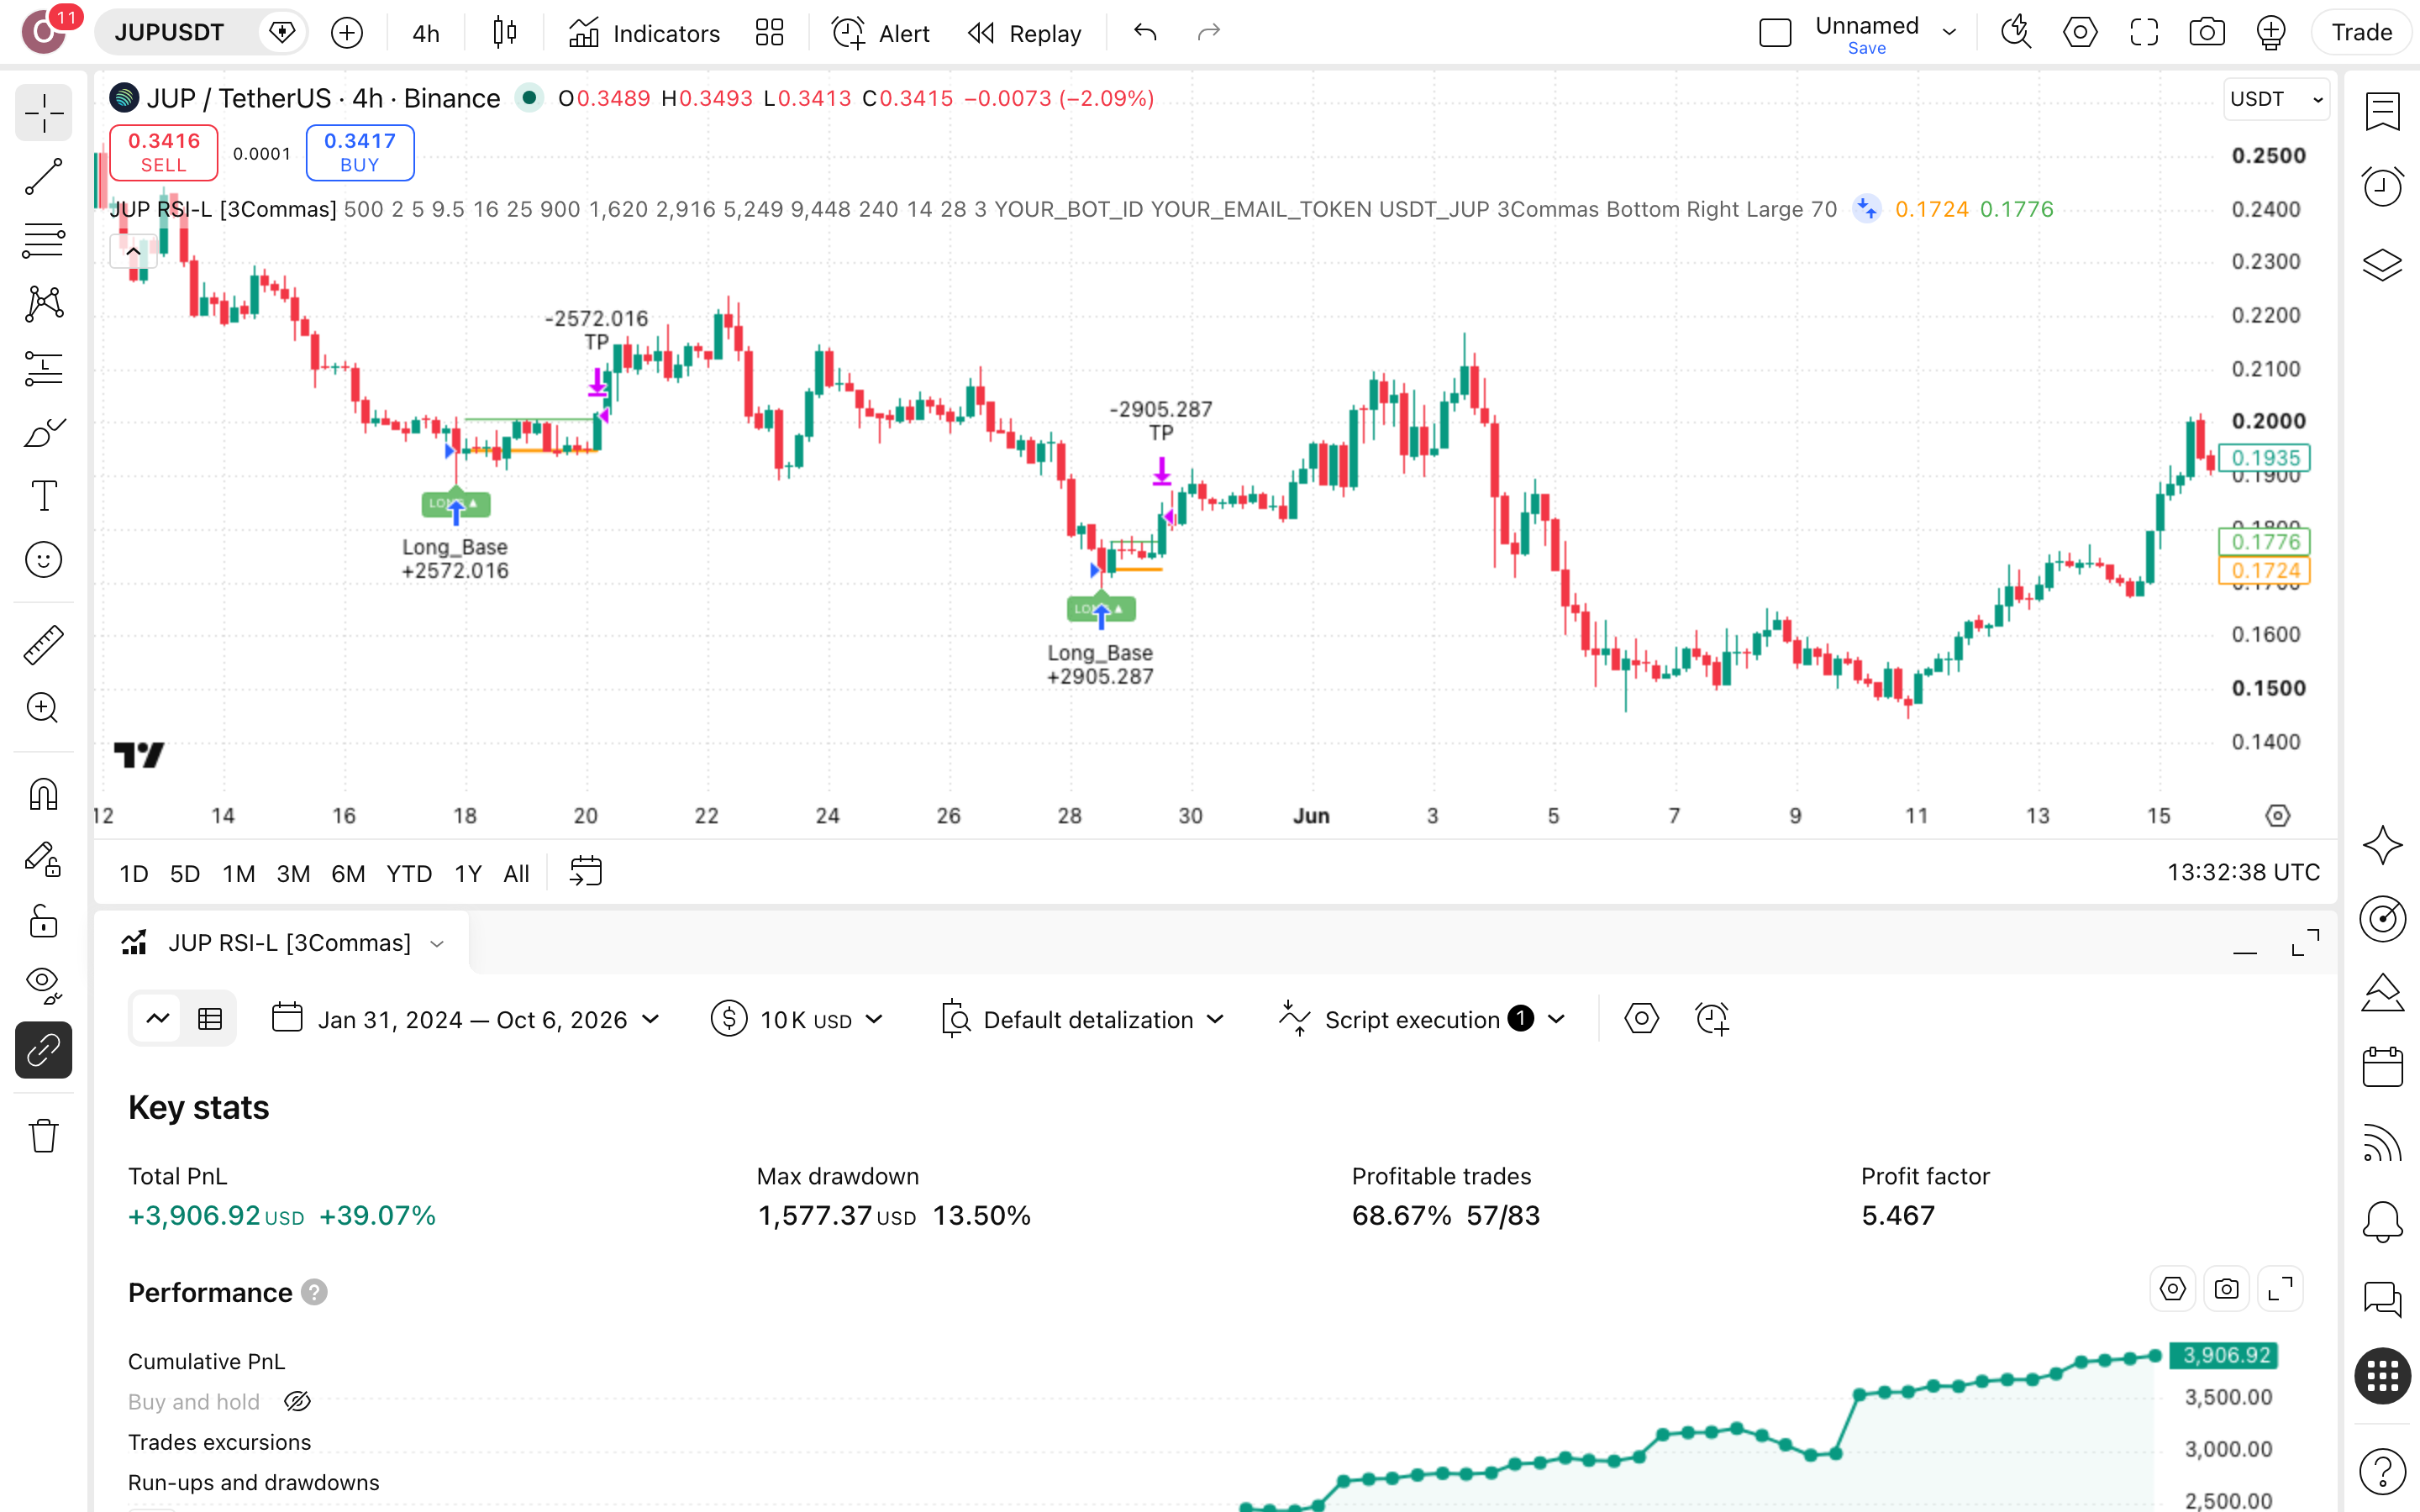Select the text annotation tool

coord(43,496)
